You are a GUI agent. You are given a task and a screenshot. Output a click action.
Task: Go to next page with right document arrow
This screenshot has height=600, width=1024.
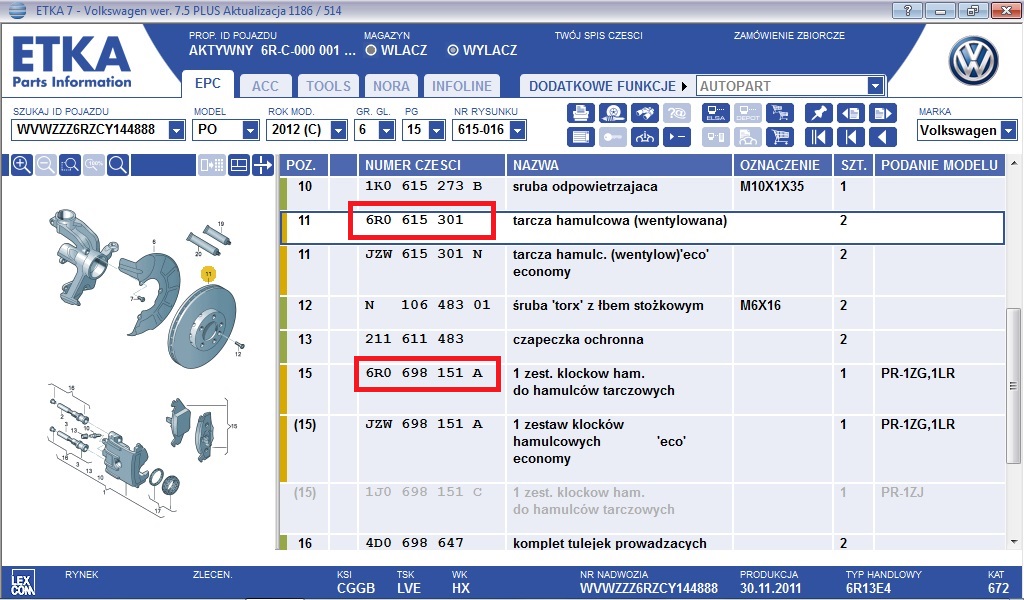click(882, 113)
